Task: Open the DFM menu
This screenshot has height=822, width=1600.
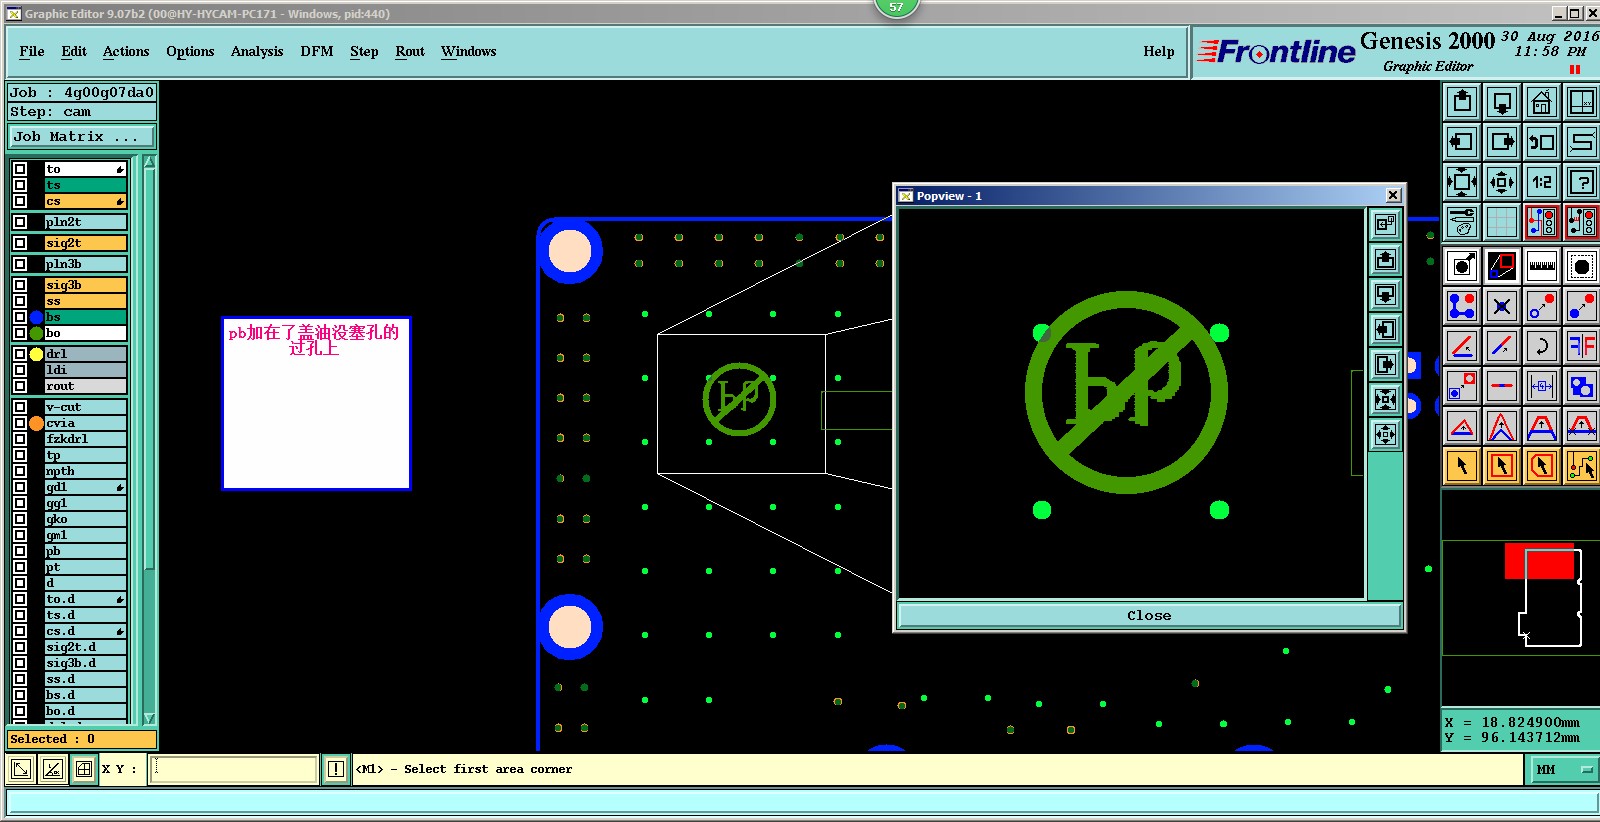Action: click(317, 52)
